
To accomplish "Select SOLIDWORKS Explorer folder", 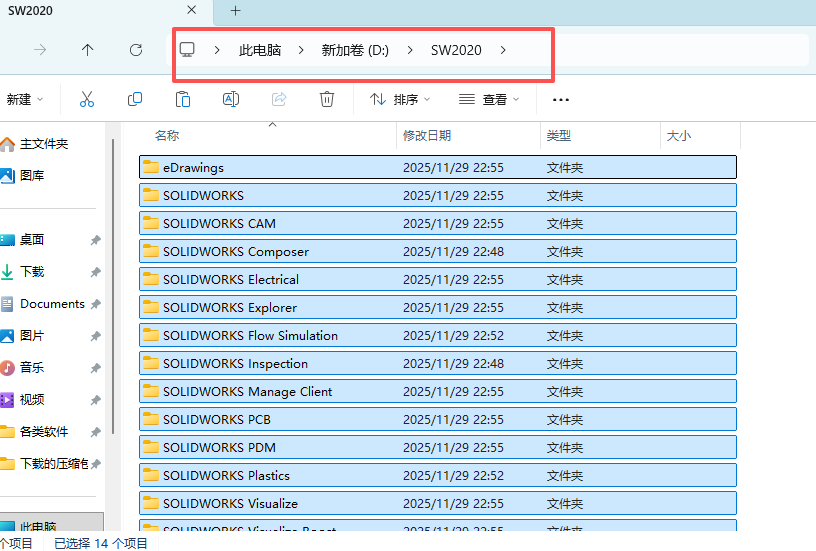I will pyautogui.click(x=438, y=307).
